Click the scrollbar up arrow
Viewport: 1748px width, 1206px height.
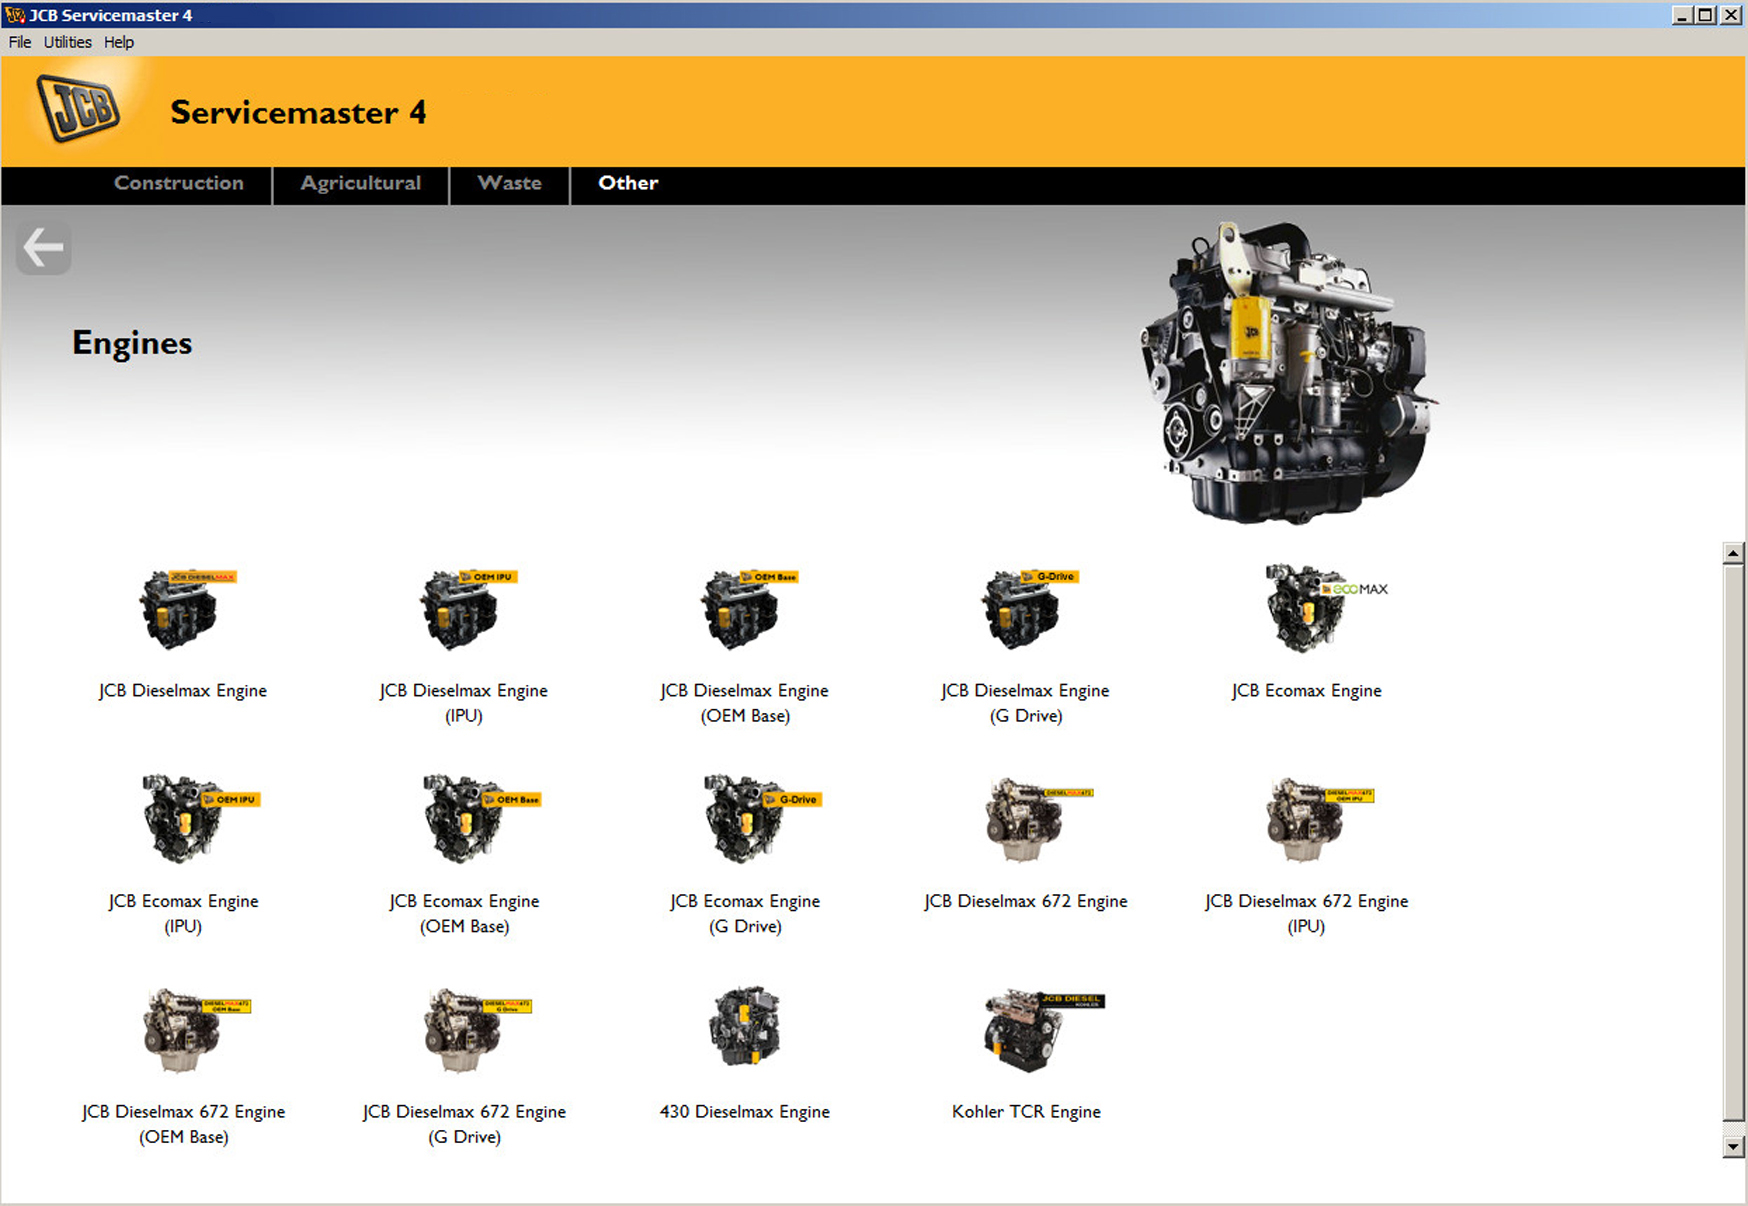(1733, 553)
